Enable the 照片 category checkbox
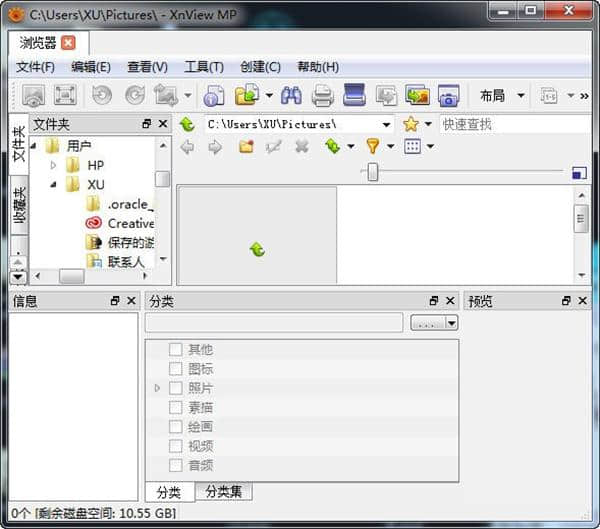Viewport: 600px width, 529px height. coord(175,388)
